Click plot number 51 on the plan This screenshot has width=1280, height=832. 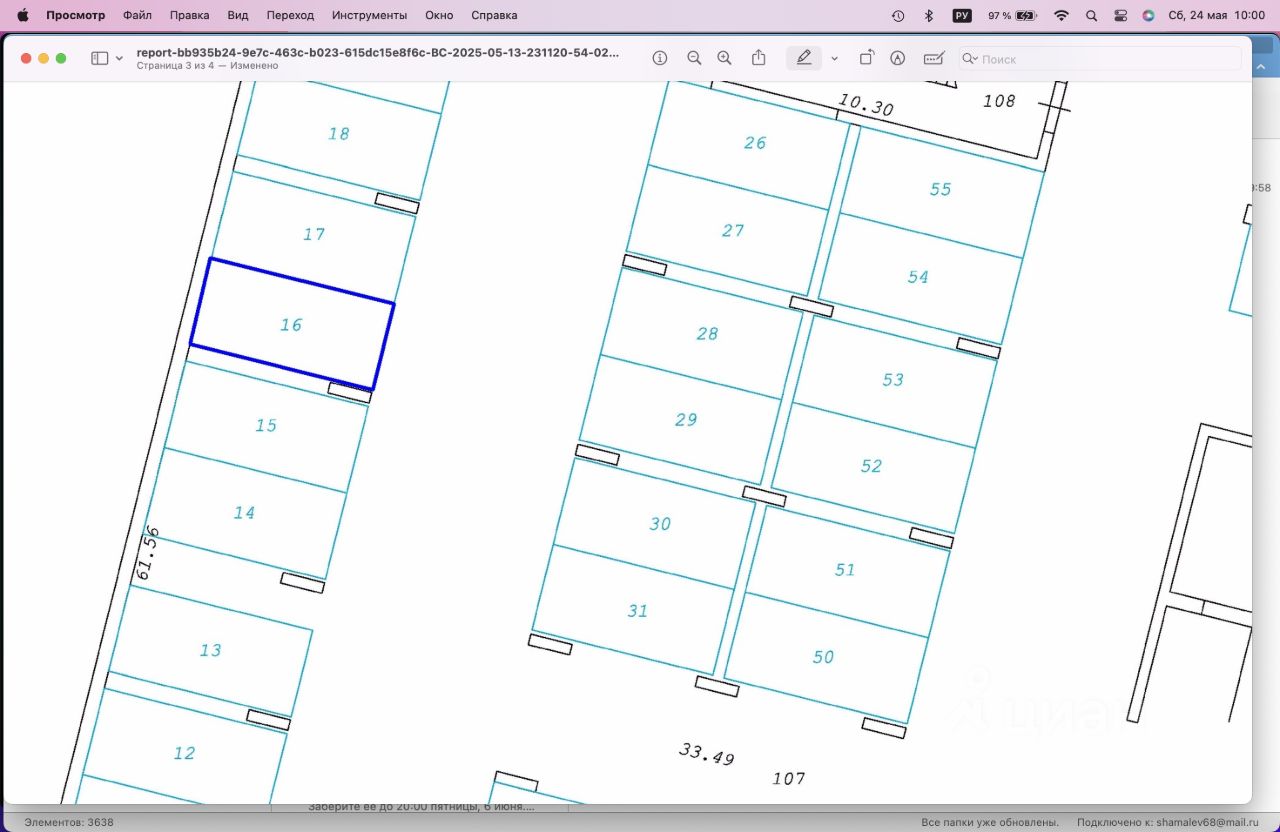tap(845, 569)
